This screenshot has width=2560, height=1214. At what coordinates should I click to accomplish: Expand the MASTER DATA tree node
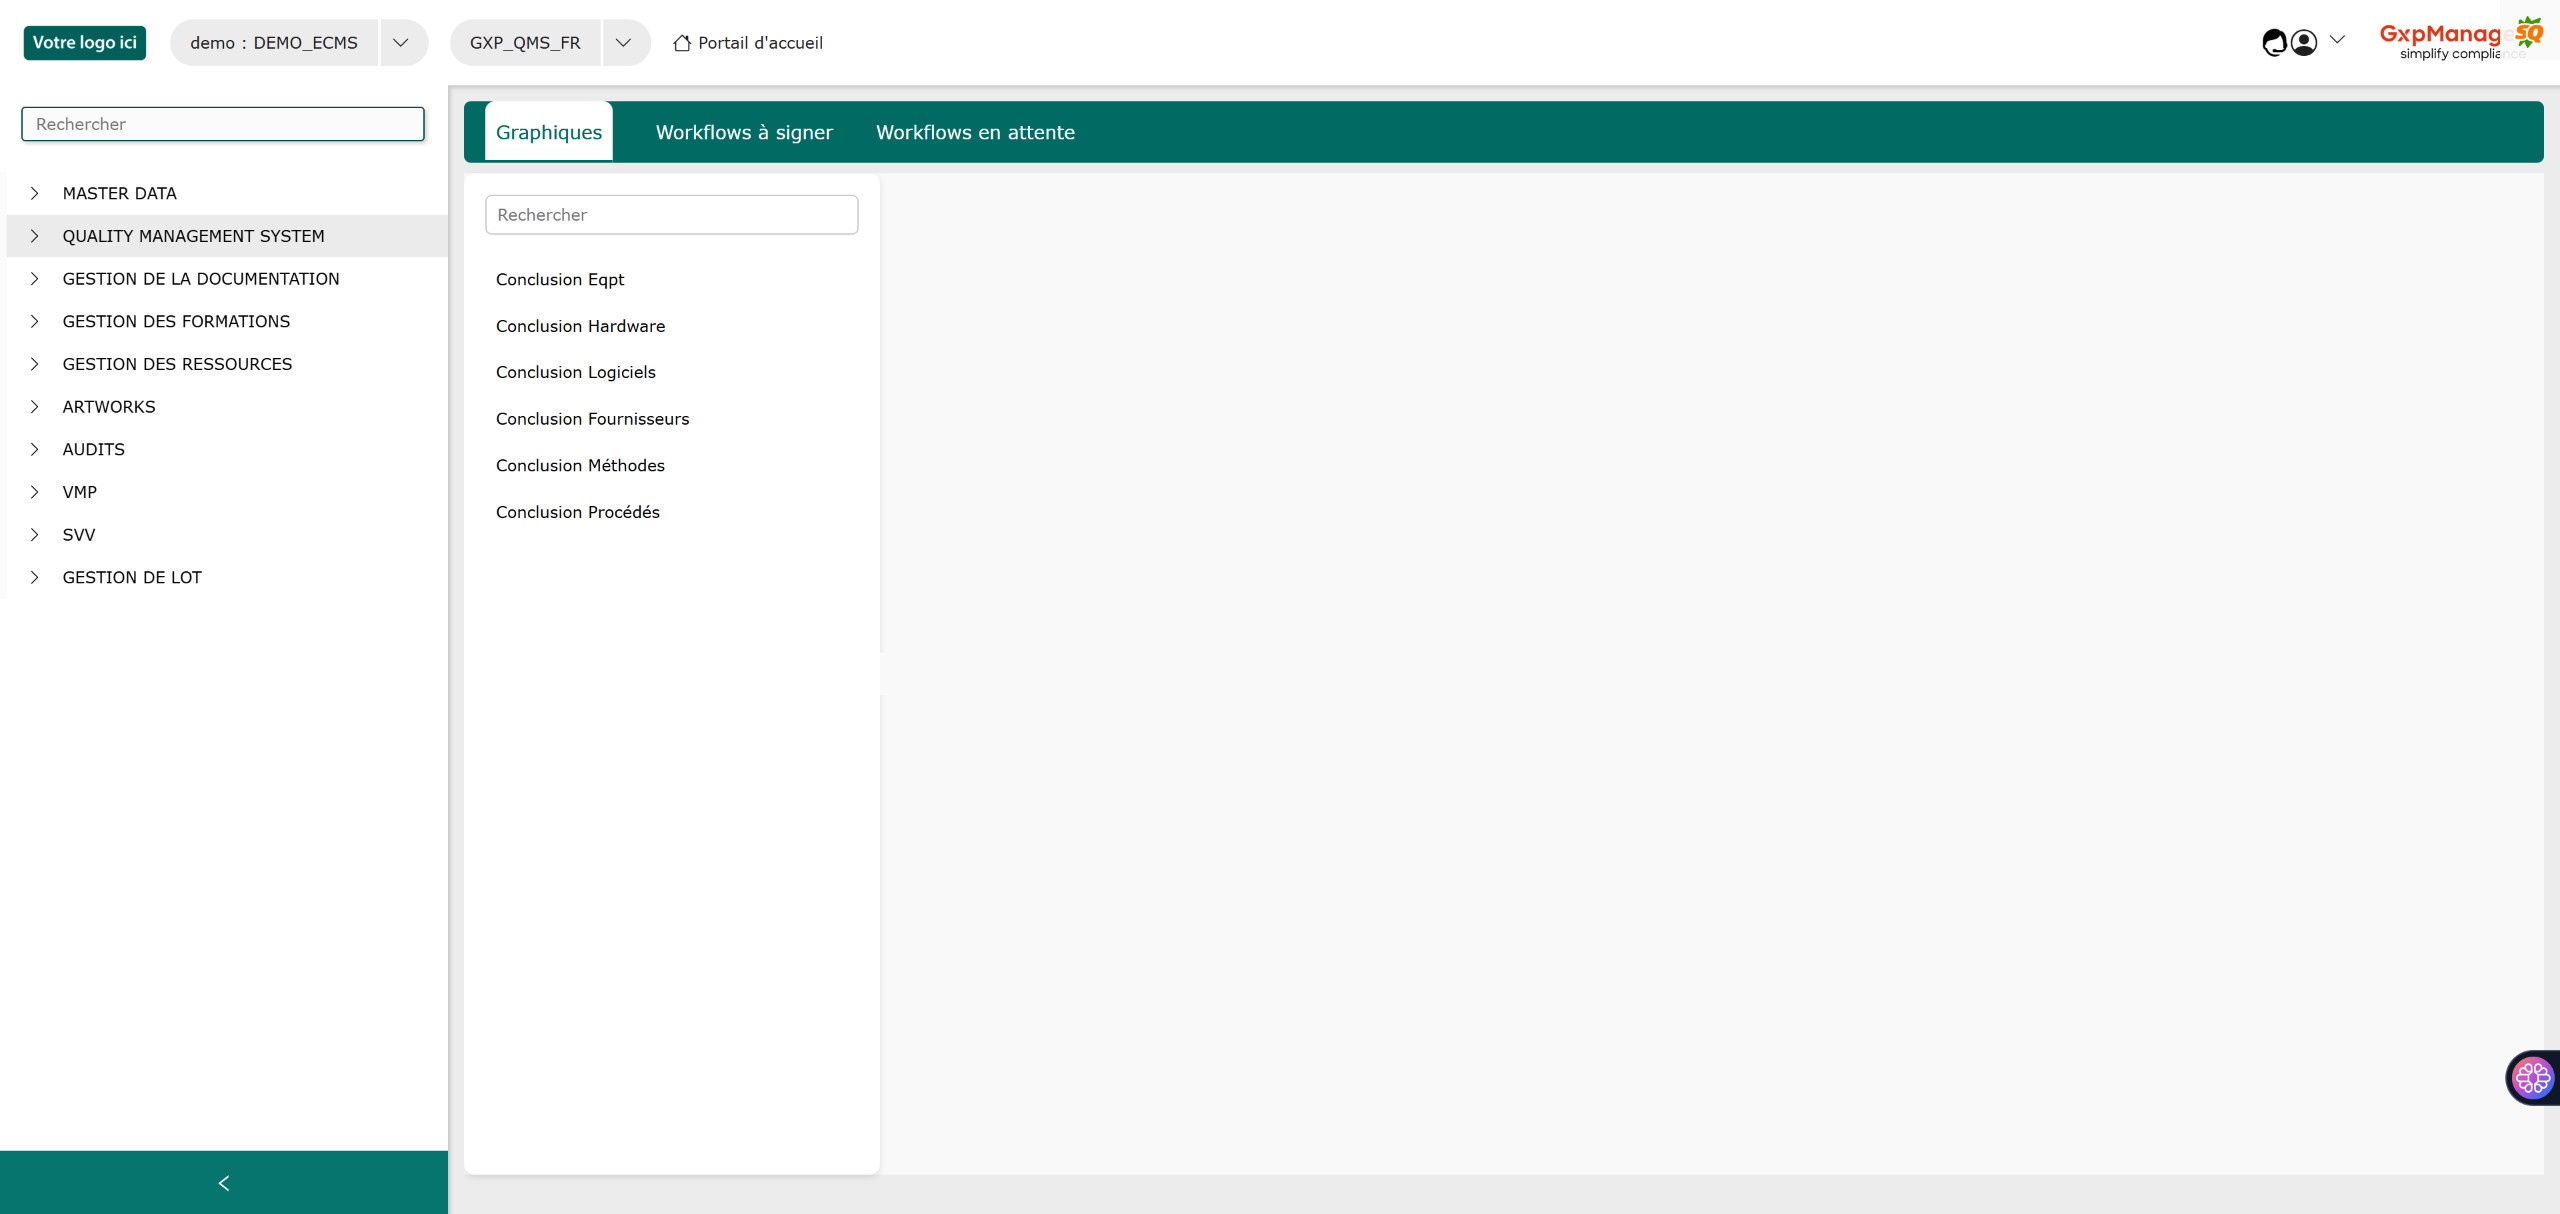(x=35, y=193)
